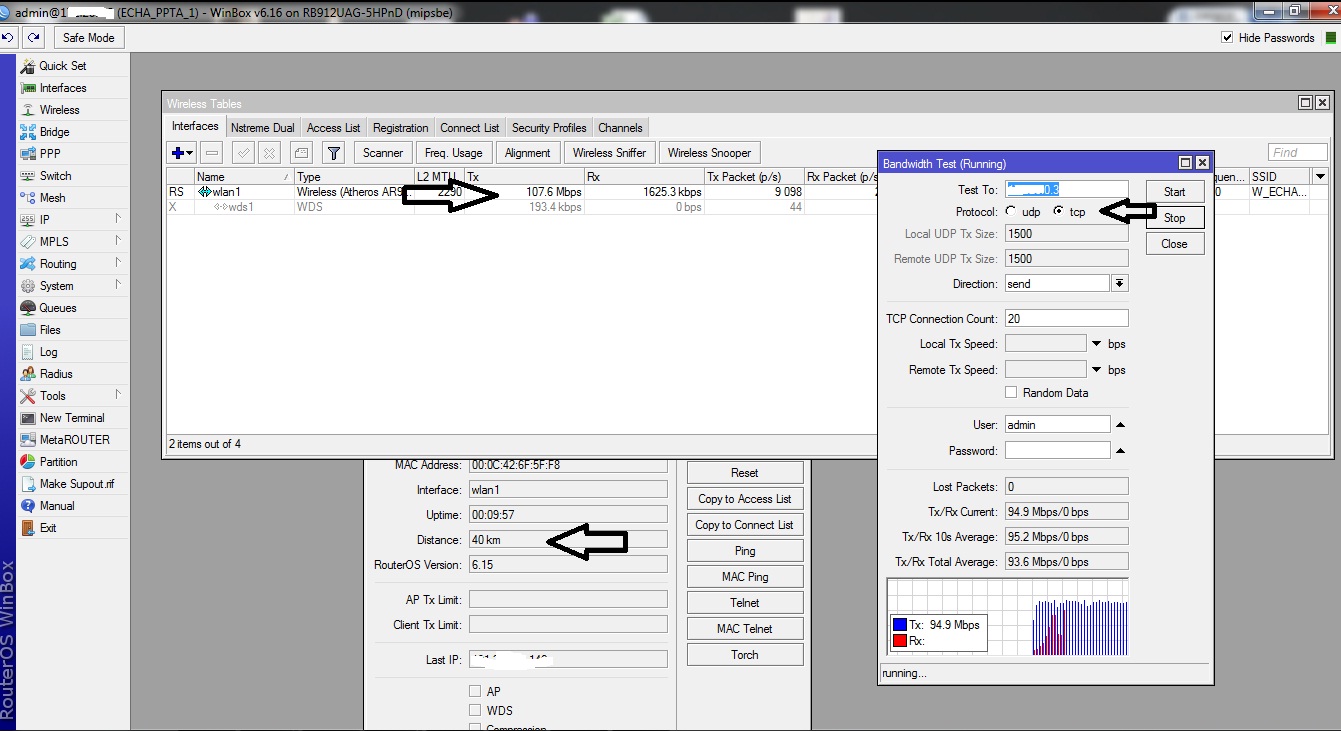The height and width of the screenshot is (731, 1341).
Task: Click the Find field in Wireless Tables
Action: tap(1297, 153)
